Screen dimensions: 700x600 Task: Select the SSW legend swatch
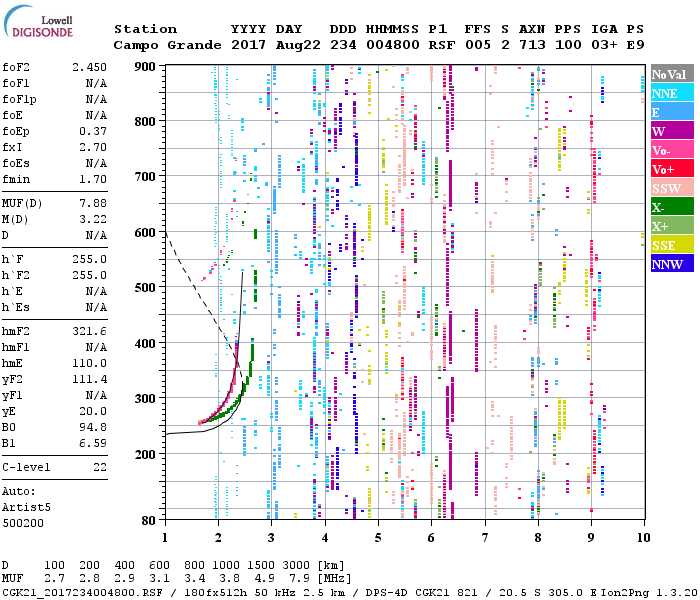[672, 189]
